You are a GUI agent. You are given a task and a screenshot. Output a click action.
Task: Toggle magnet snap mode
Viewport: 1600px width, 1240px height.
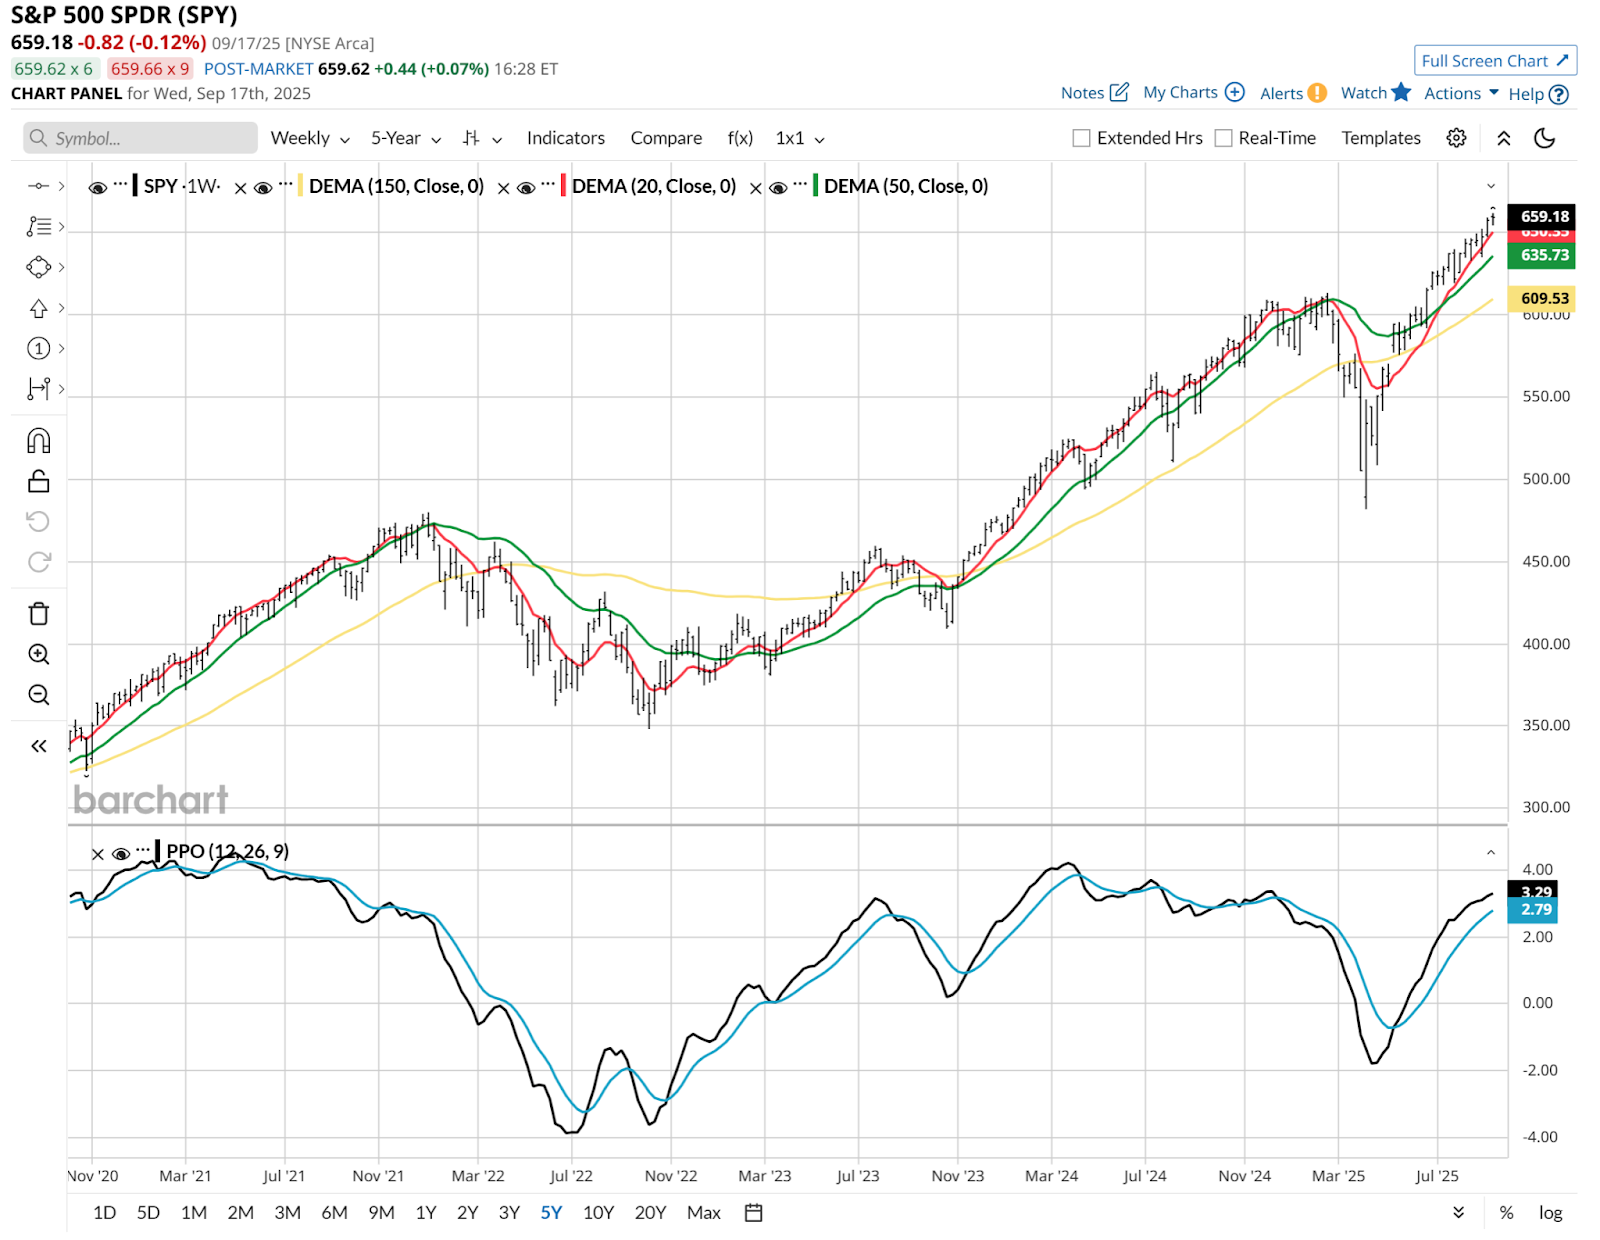(x=38, y=441)
